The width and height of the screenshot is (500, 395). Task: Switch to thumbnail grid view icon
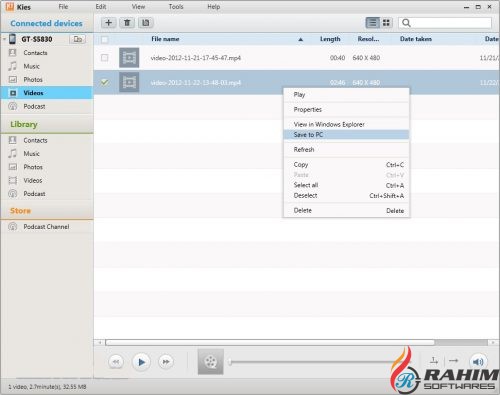point(386,23)
